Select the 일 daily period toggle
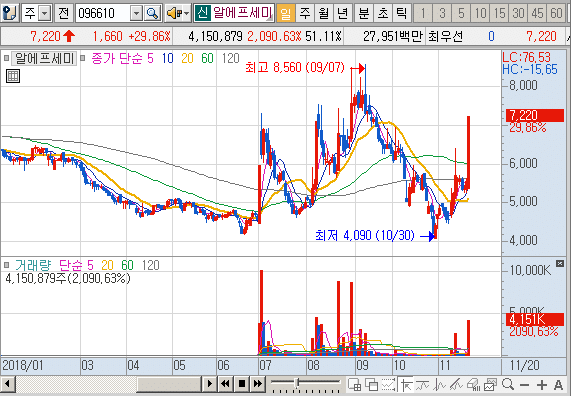The width and height of the screenshot is (571, 396). click(x=286, y=13)
